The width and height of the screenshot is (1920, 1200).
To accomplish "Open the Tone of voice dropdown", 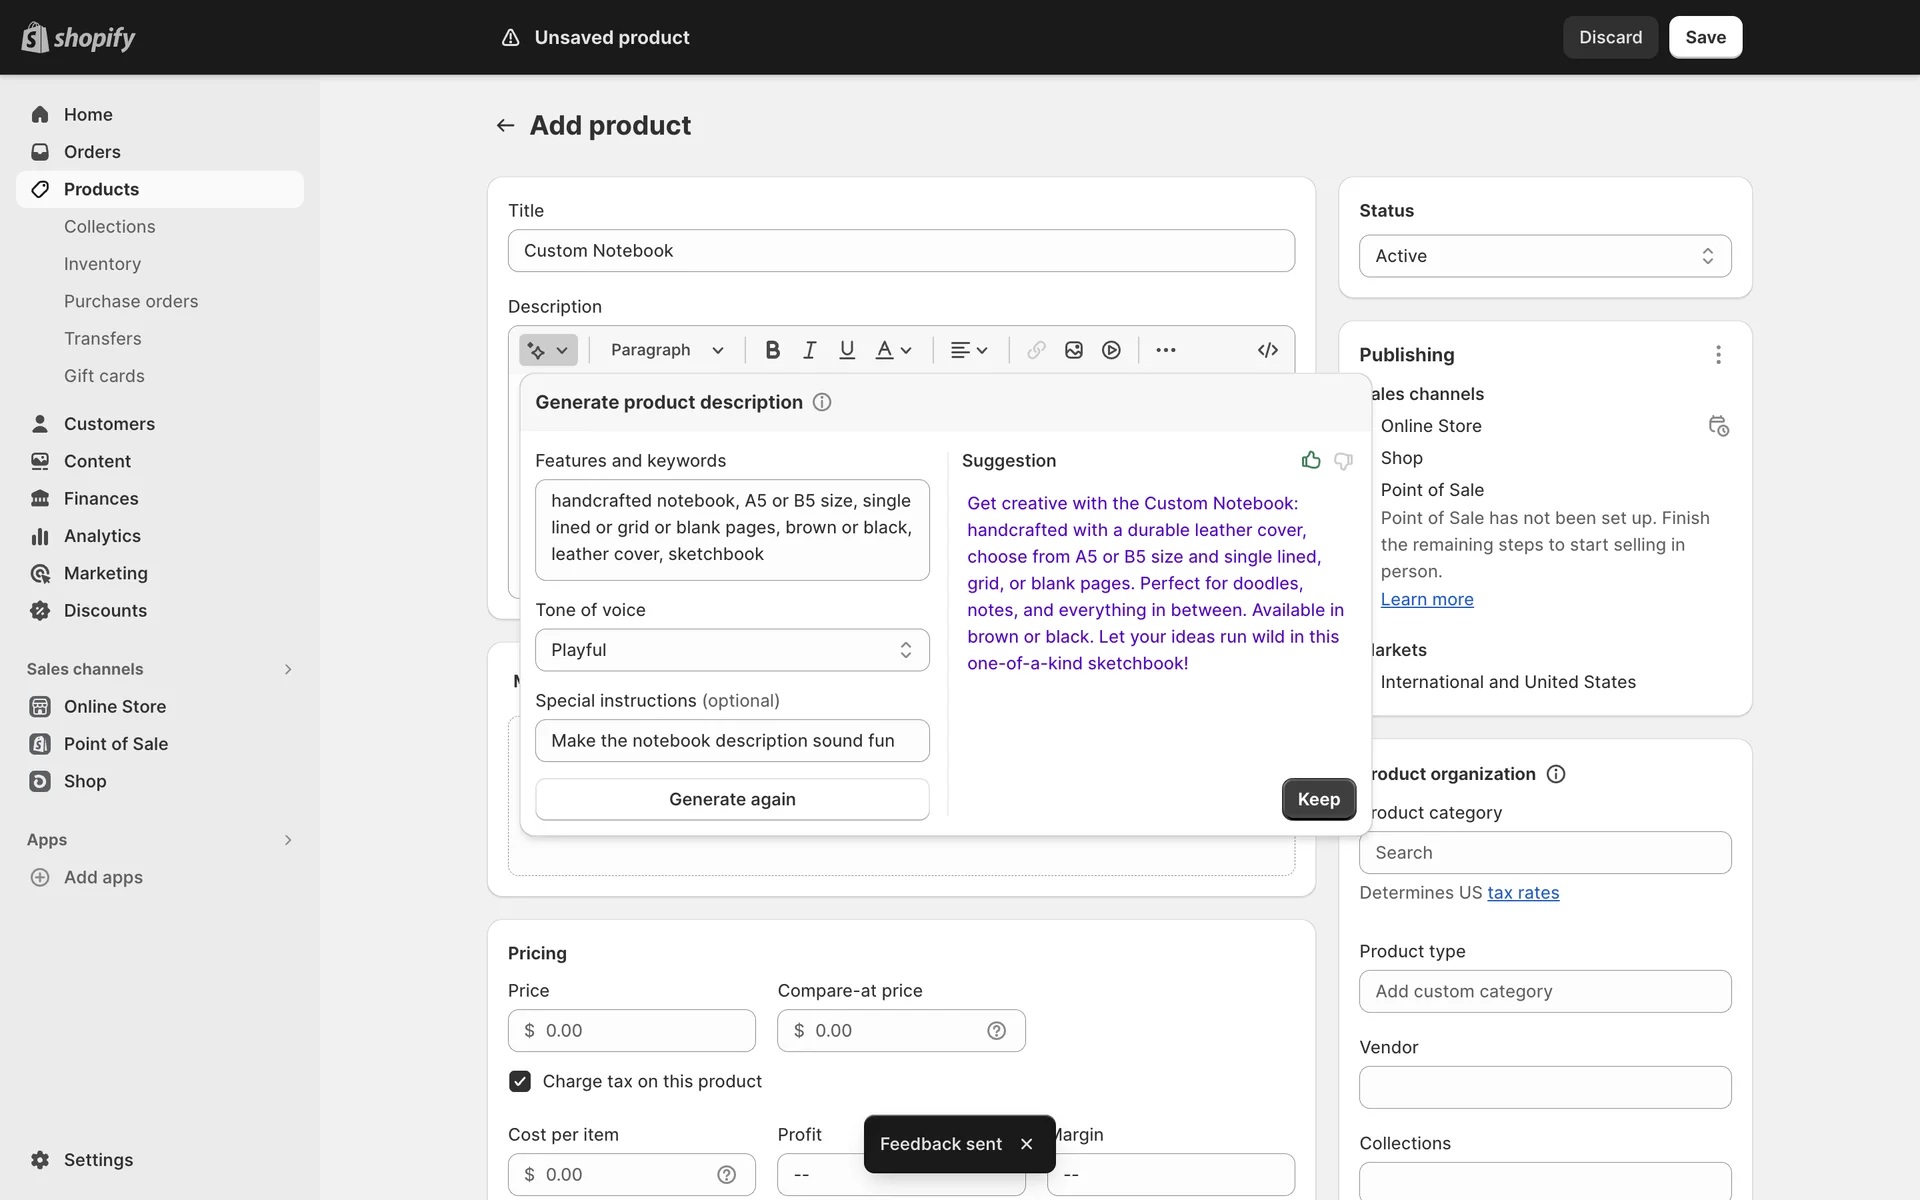I will pos(732,650).
